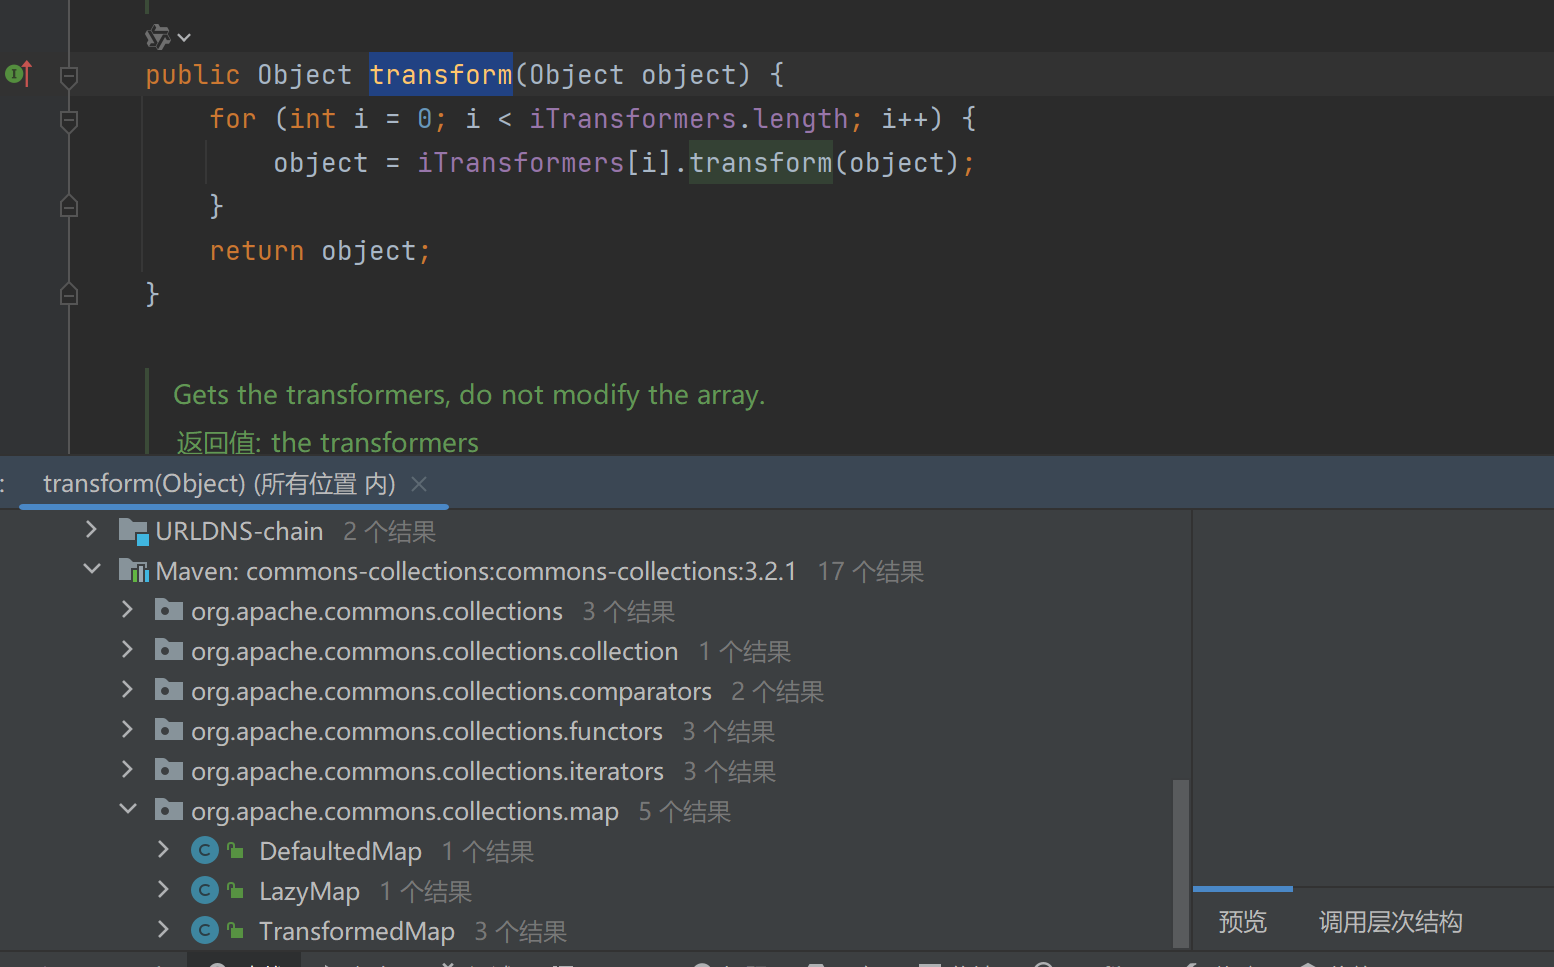Expand the org.apache.commons.collections.functors package
This screenshot has height=967, width=1554.
pyautogui.click(x=127, y=729)
